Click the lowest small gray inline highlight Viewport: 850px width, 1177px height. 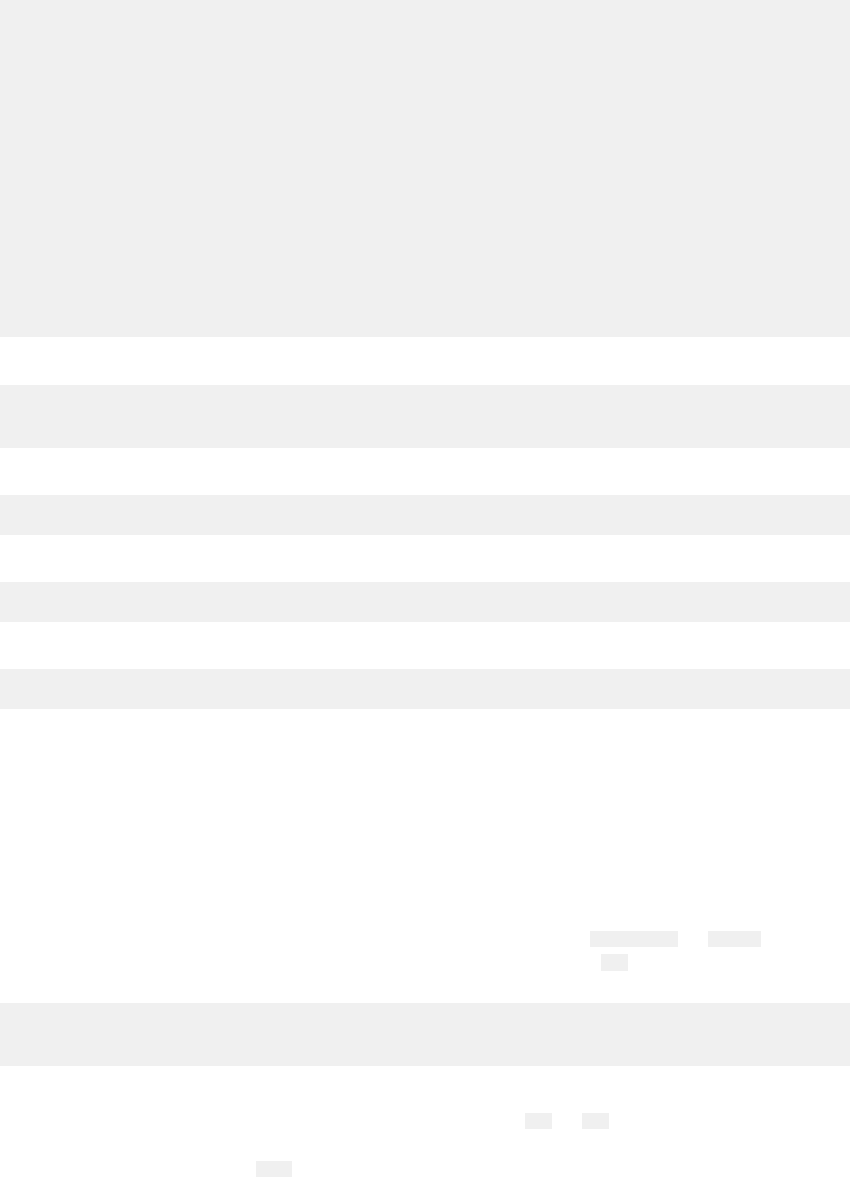(x=274, y=1168)
